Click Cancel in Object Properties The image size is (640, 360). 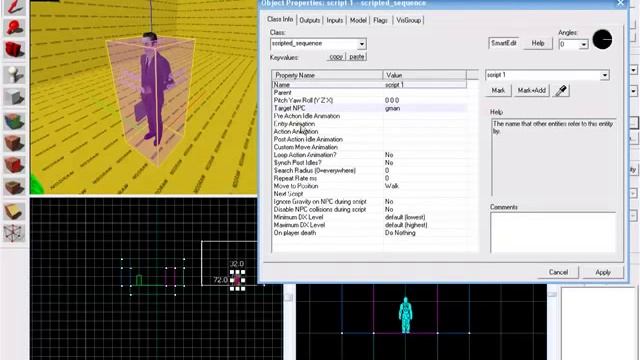click(x=558, y=272)
